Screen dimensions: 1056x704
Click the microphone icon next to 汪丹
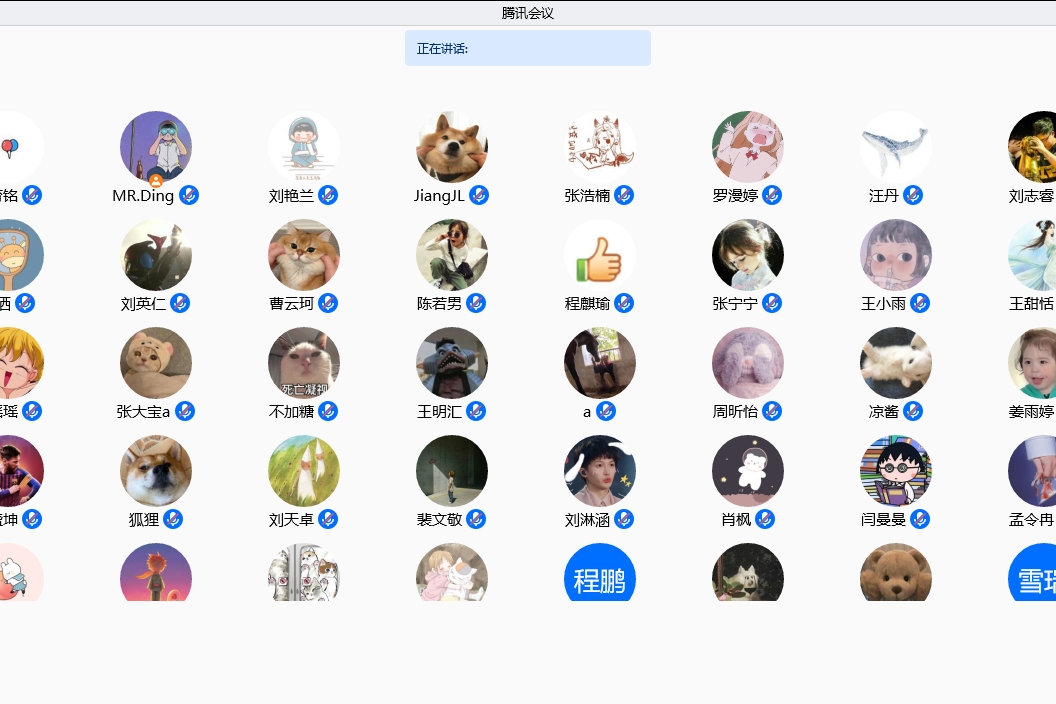coord(913,195)
